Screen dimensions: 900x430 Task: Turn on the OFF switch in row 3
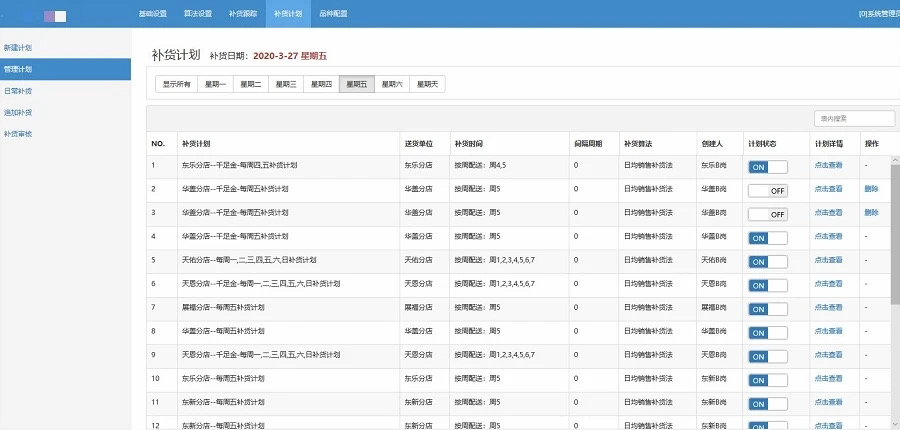tap(767, 214)
